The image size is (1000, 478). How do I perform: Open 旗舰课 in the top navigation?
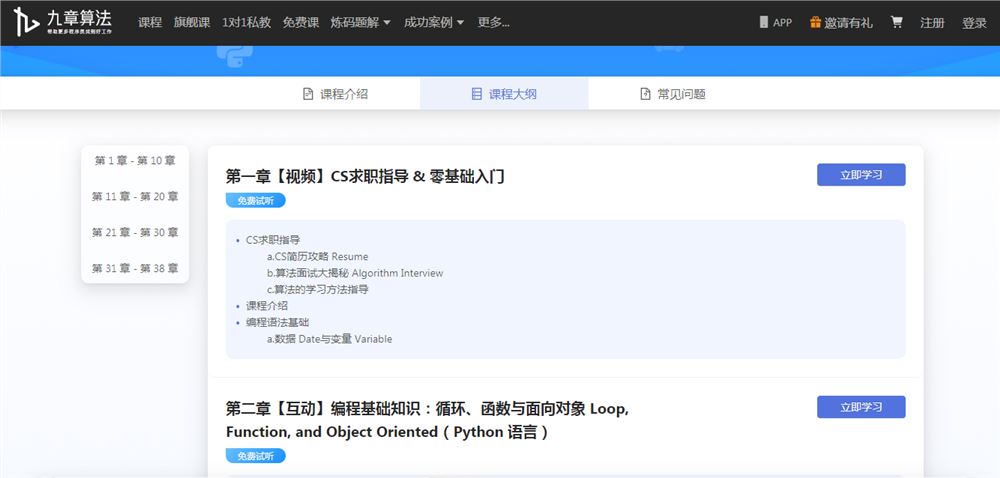pos(192,22)
